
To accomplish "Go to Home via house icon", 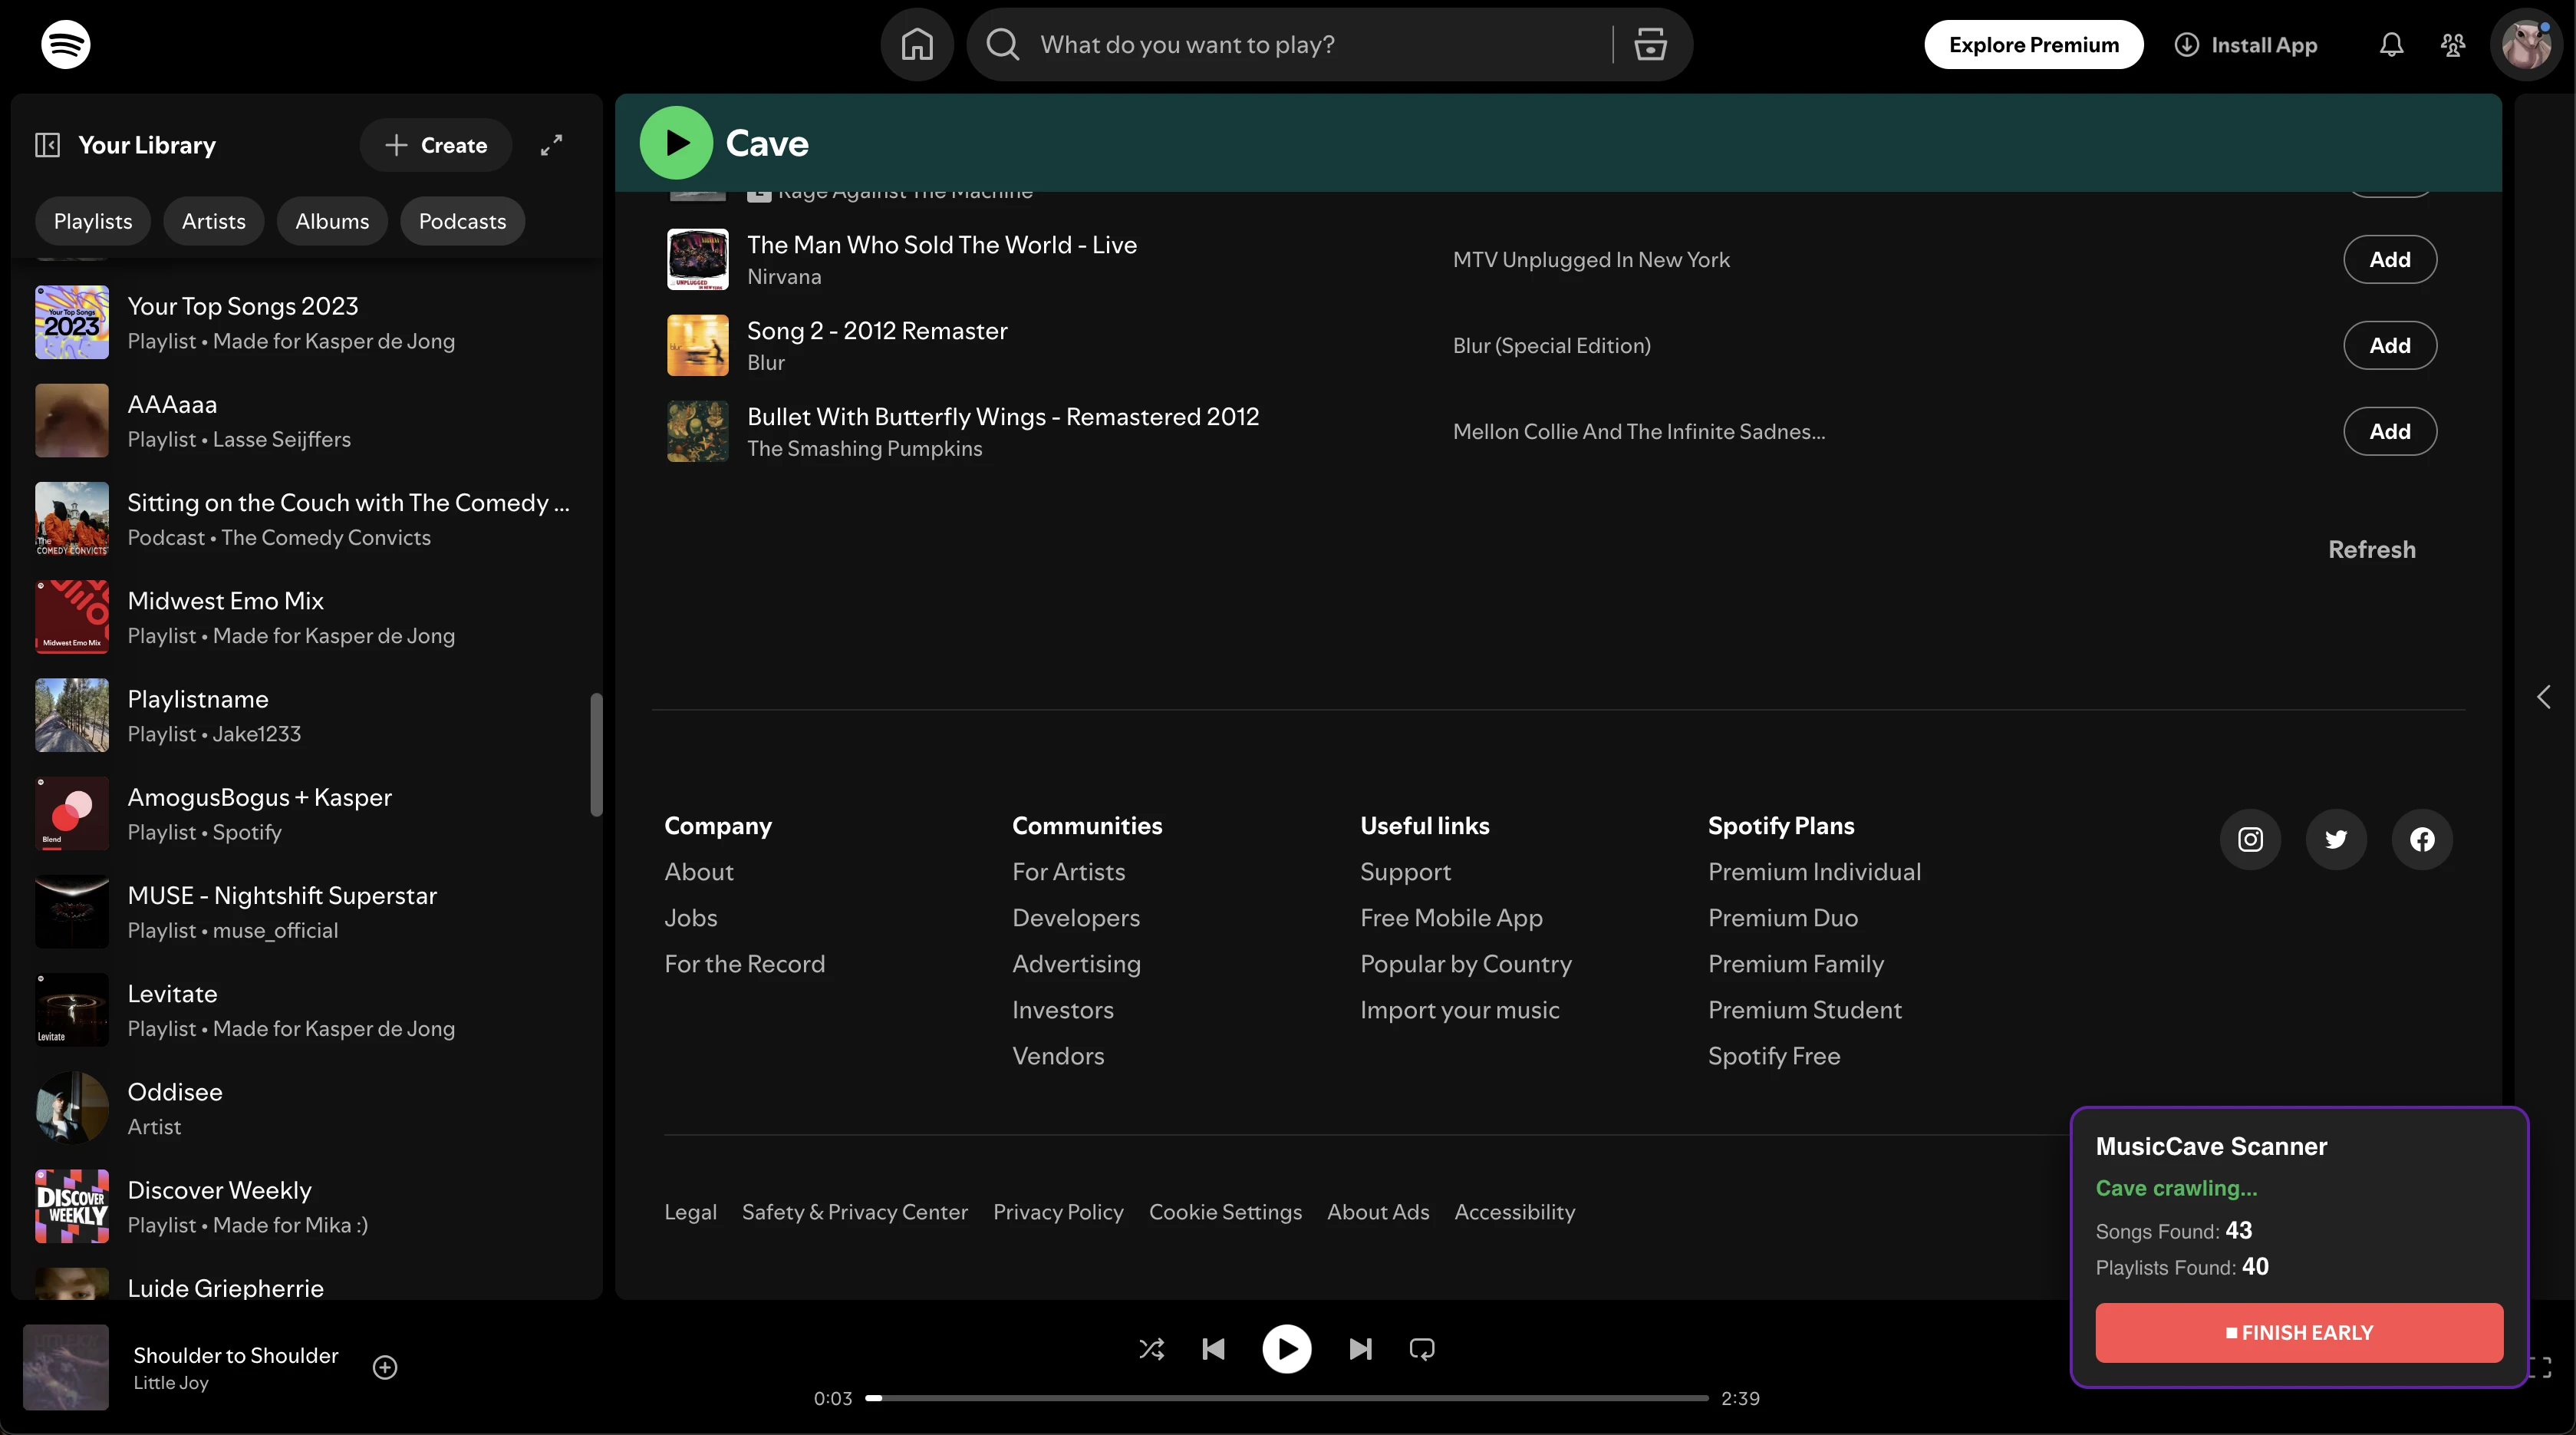I will [x=917, y=44].
